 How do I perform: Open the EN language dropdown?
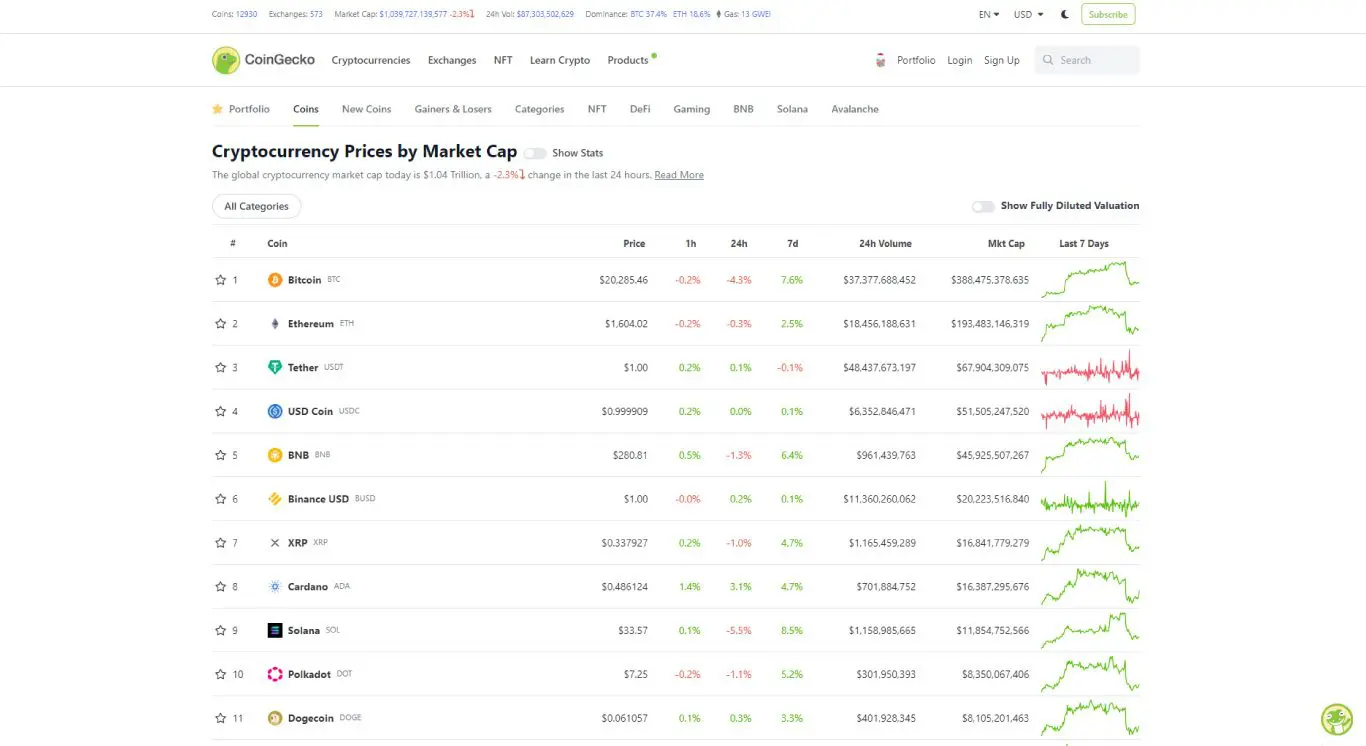tap(989, 15)
